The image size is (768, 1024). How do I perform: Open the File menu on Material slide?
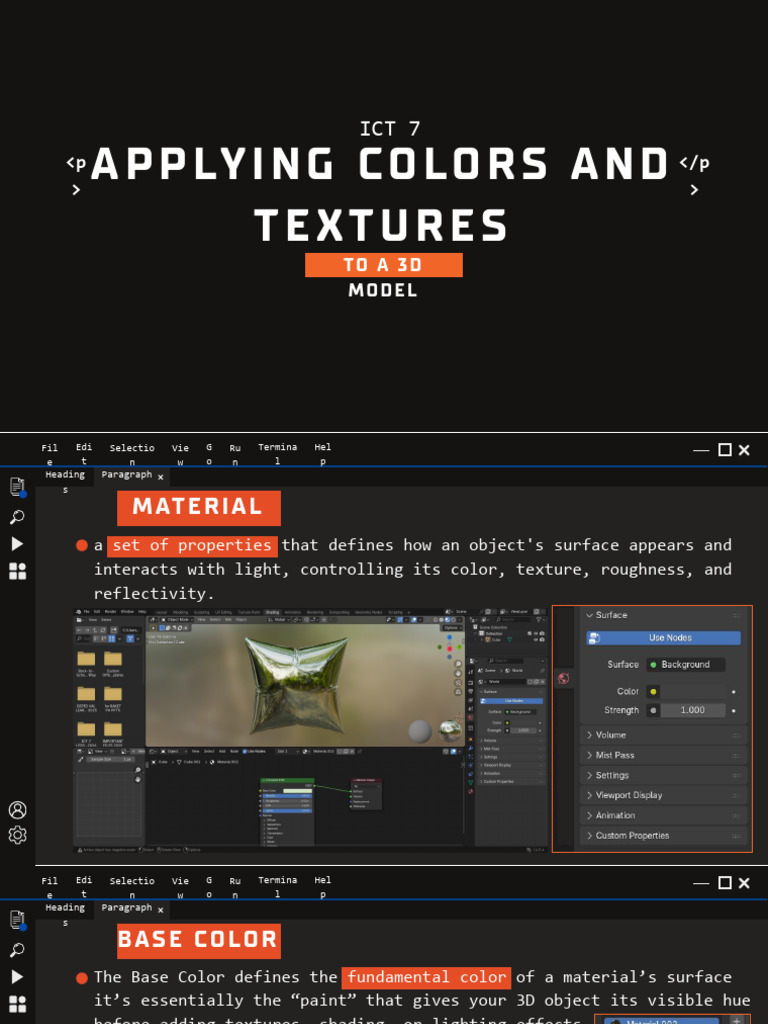click(x=50, y=454)
